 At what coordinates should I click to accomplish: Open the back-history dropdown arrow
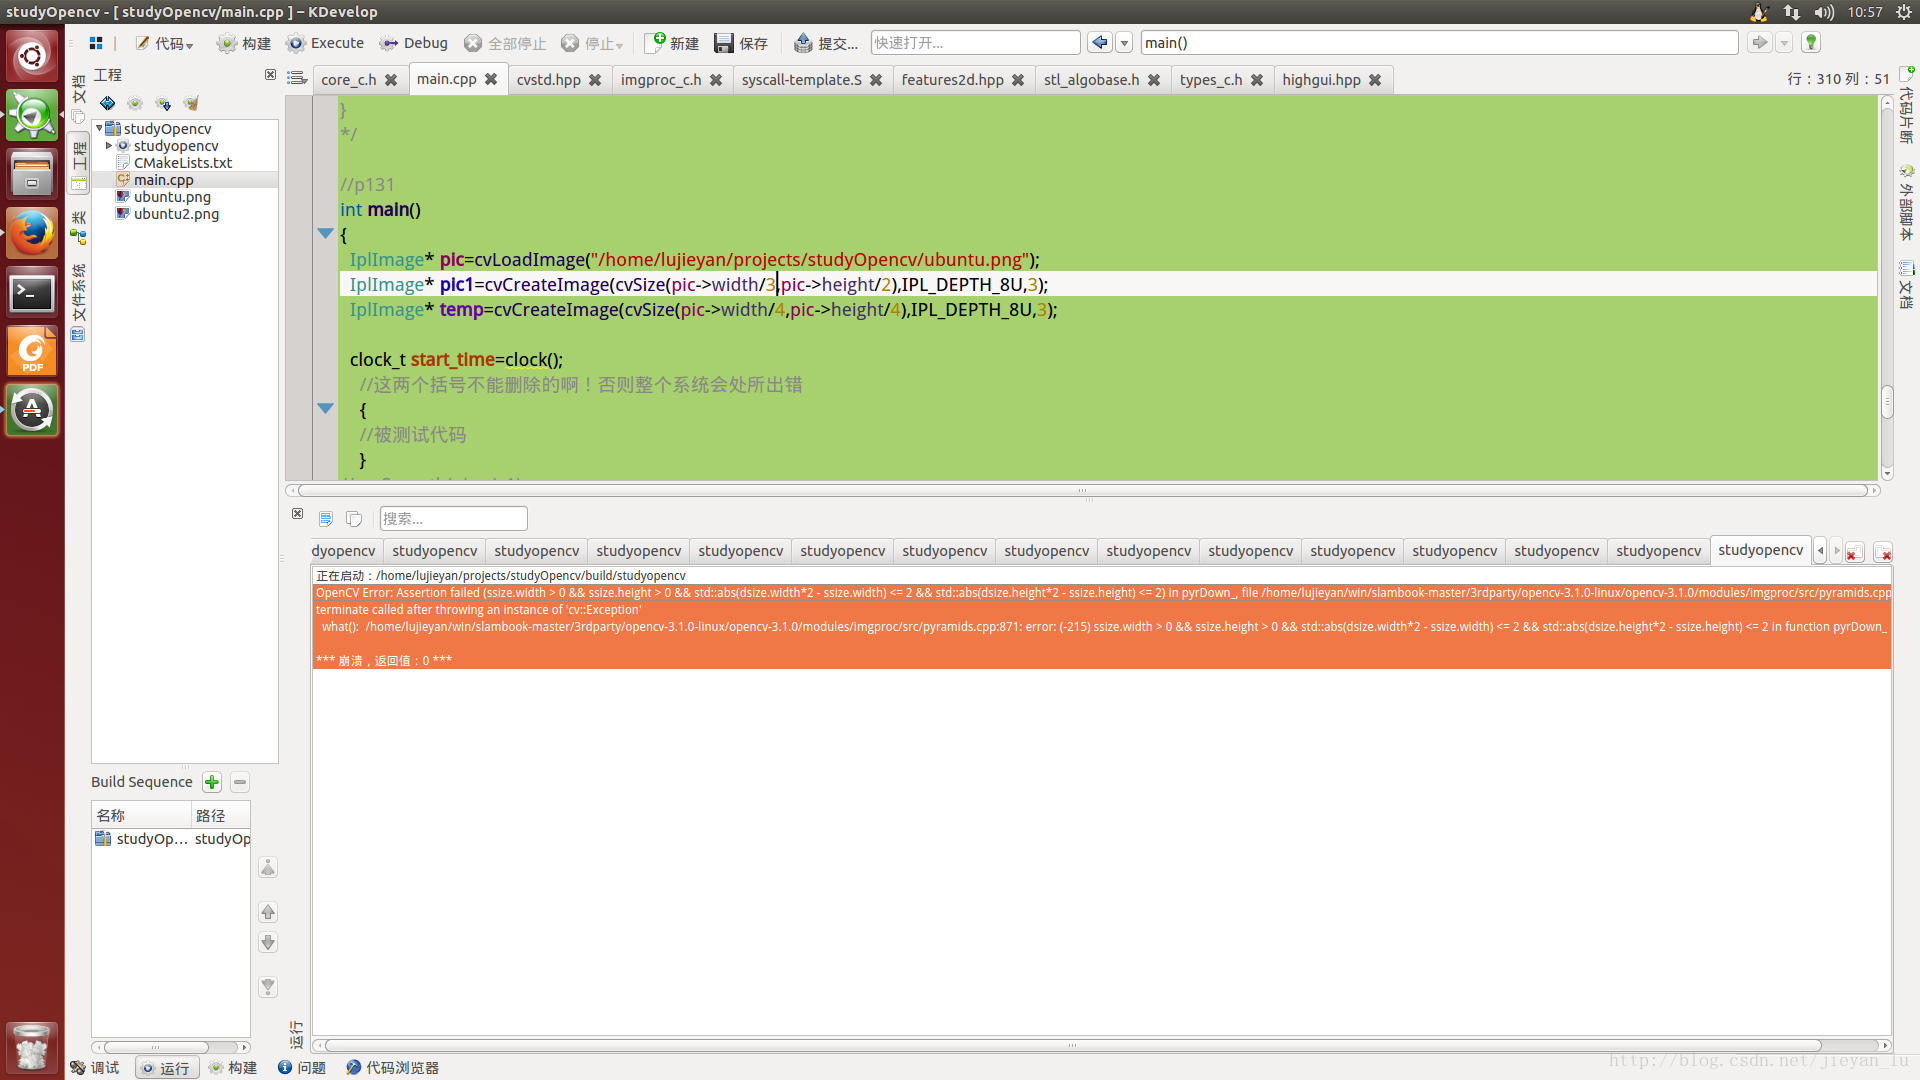point(1124,43)
